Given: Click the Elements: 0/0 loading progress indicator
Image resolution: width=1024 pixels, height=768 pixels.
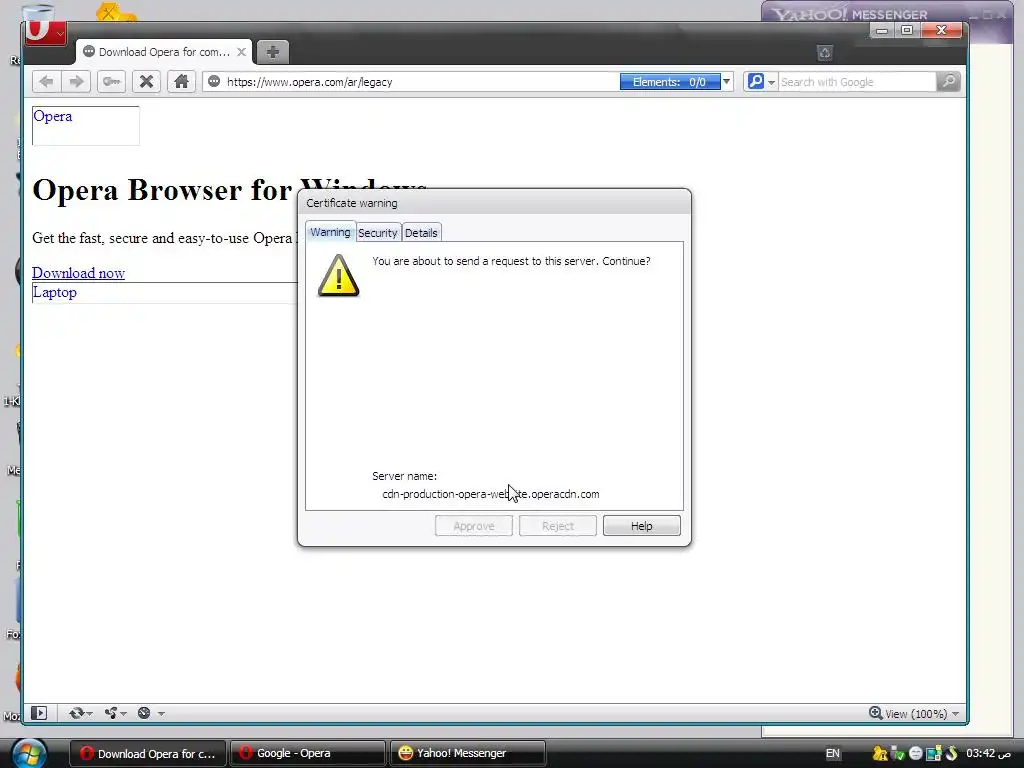Looking at the screenshot, I should click(669, 82).
